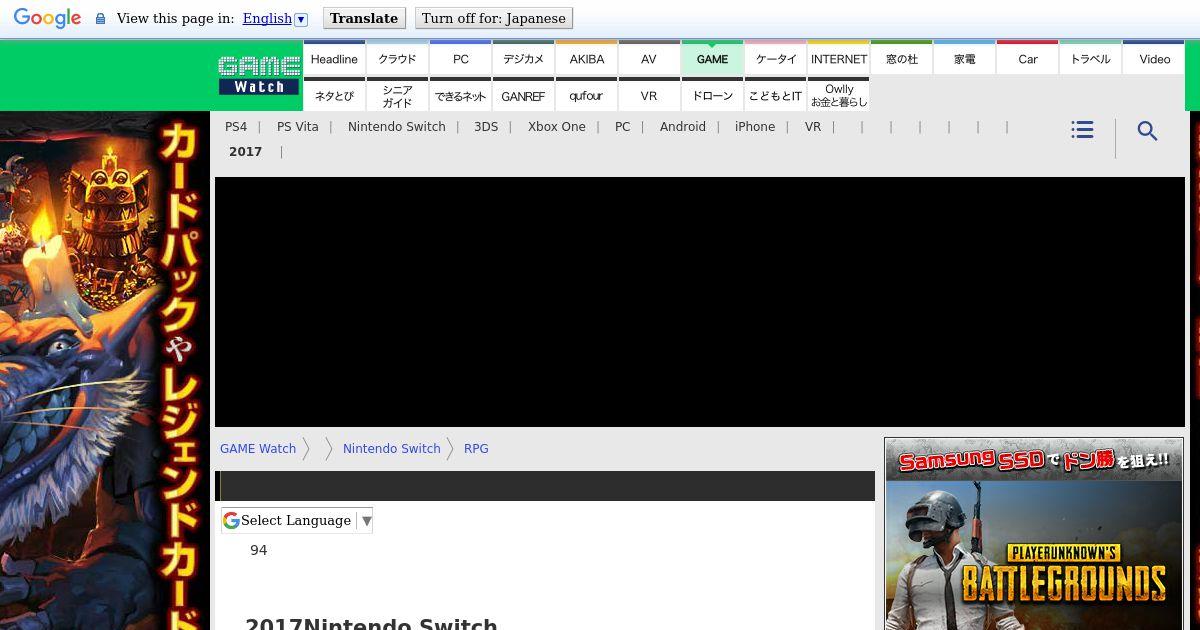Click the 2017Nintendo Switch article headline
1200x630 pixels.
(x=371, y=625)
